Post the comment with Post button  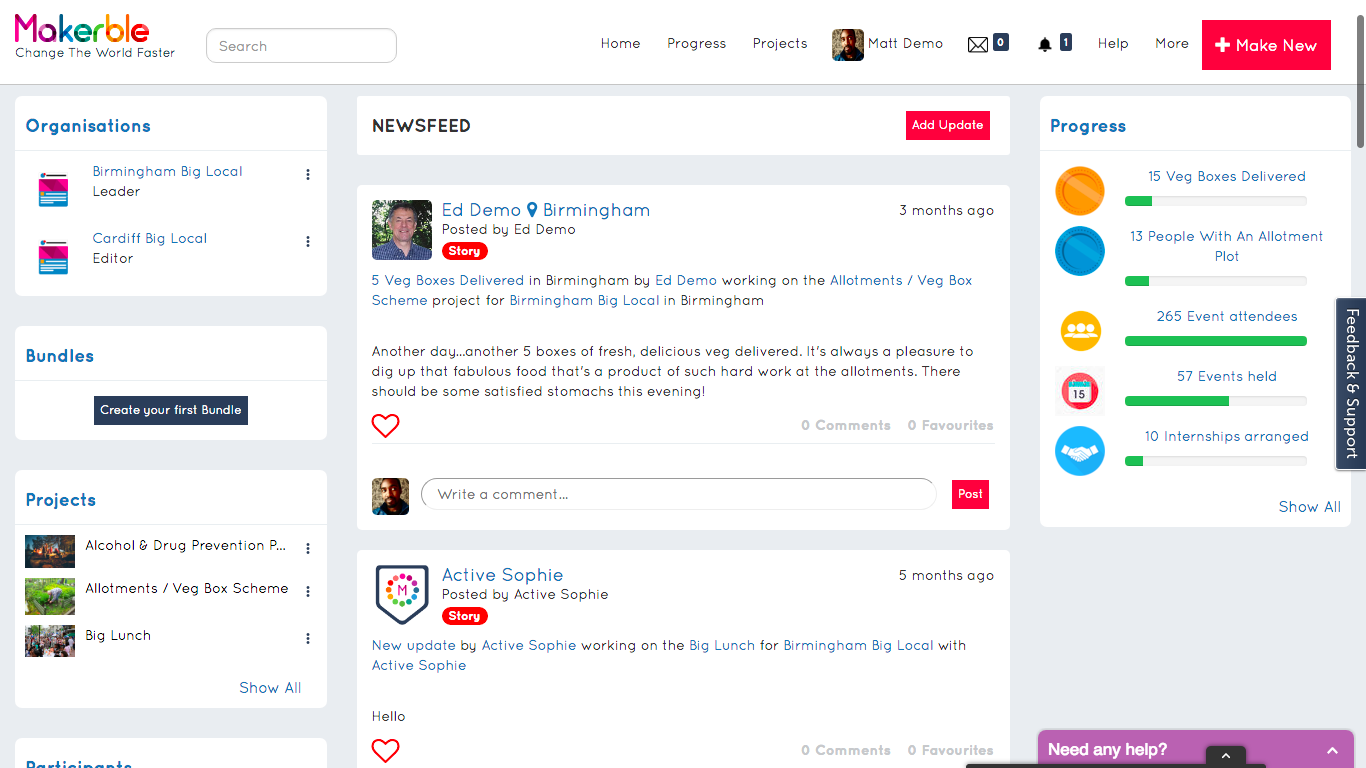point(970,494)
